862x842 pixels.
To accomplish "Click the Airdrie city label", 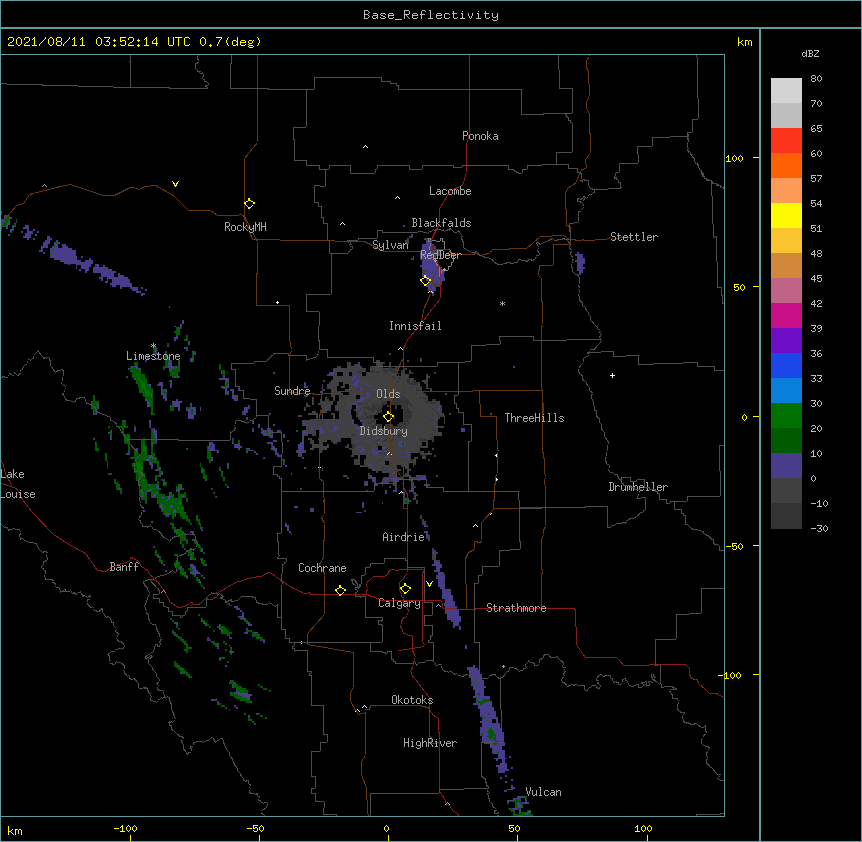I will click(x=404, y=537).
